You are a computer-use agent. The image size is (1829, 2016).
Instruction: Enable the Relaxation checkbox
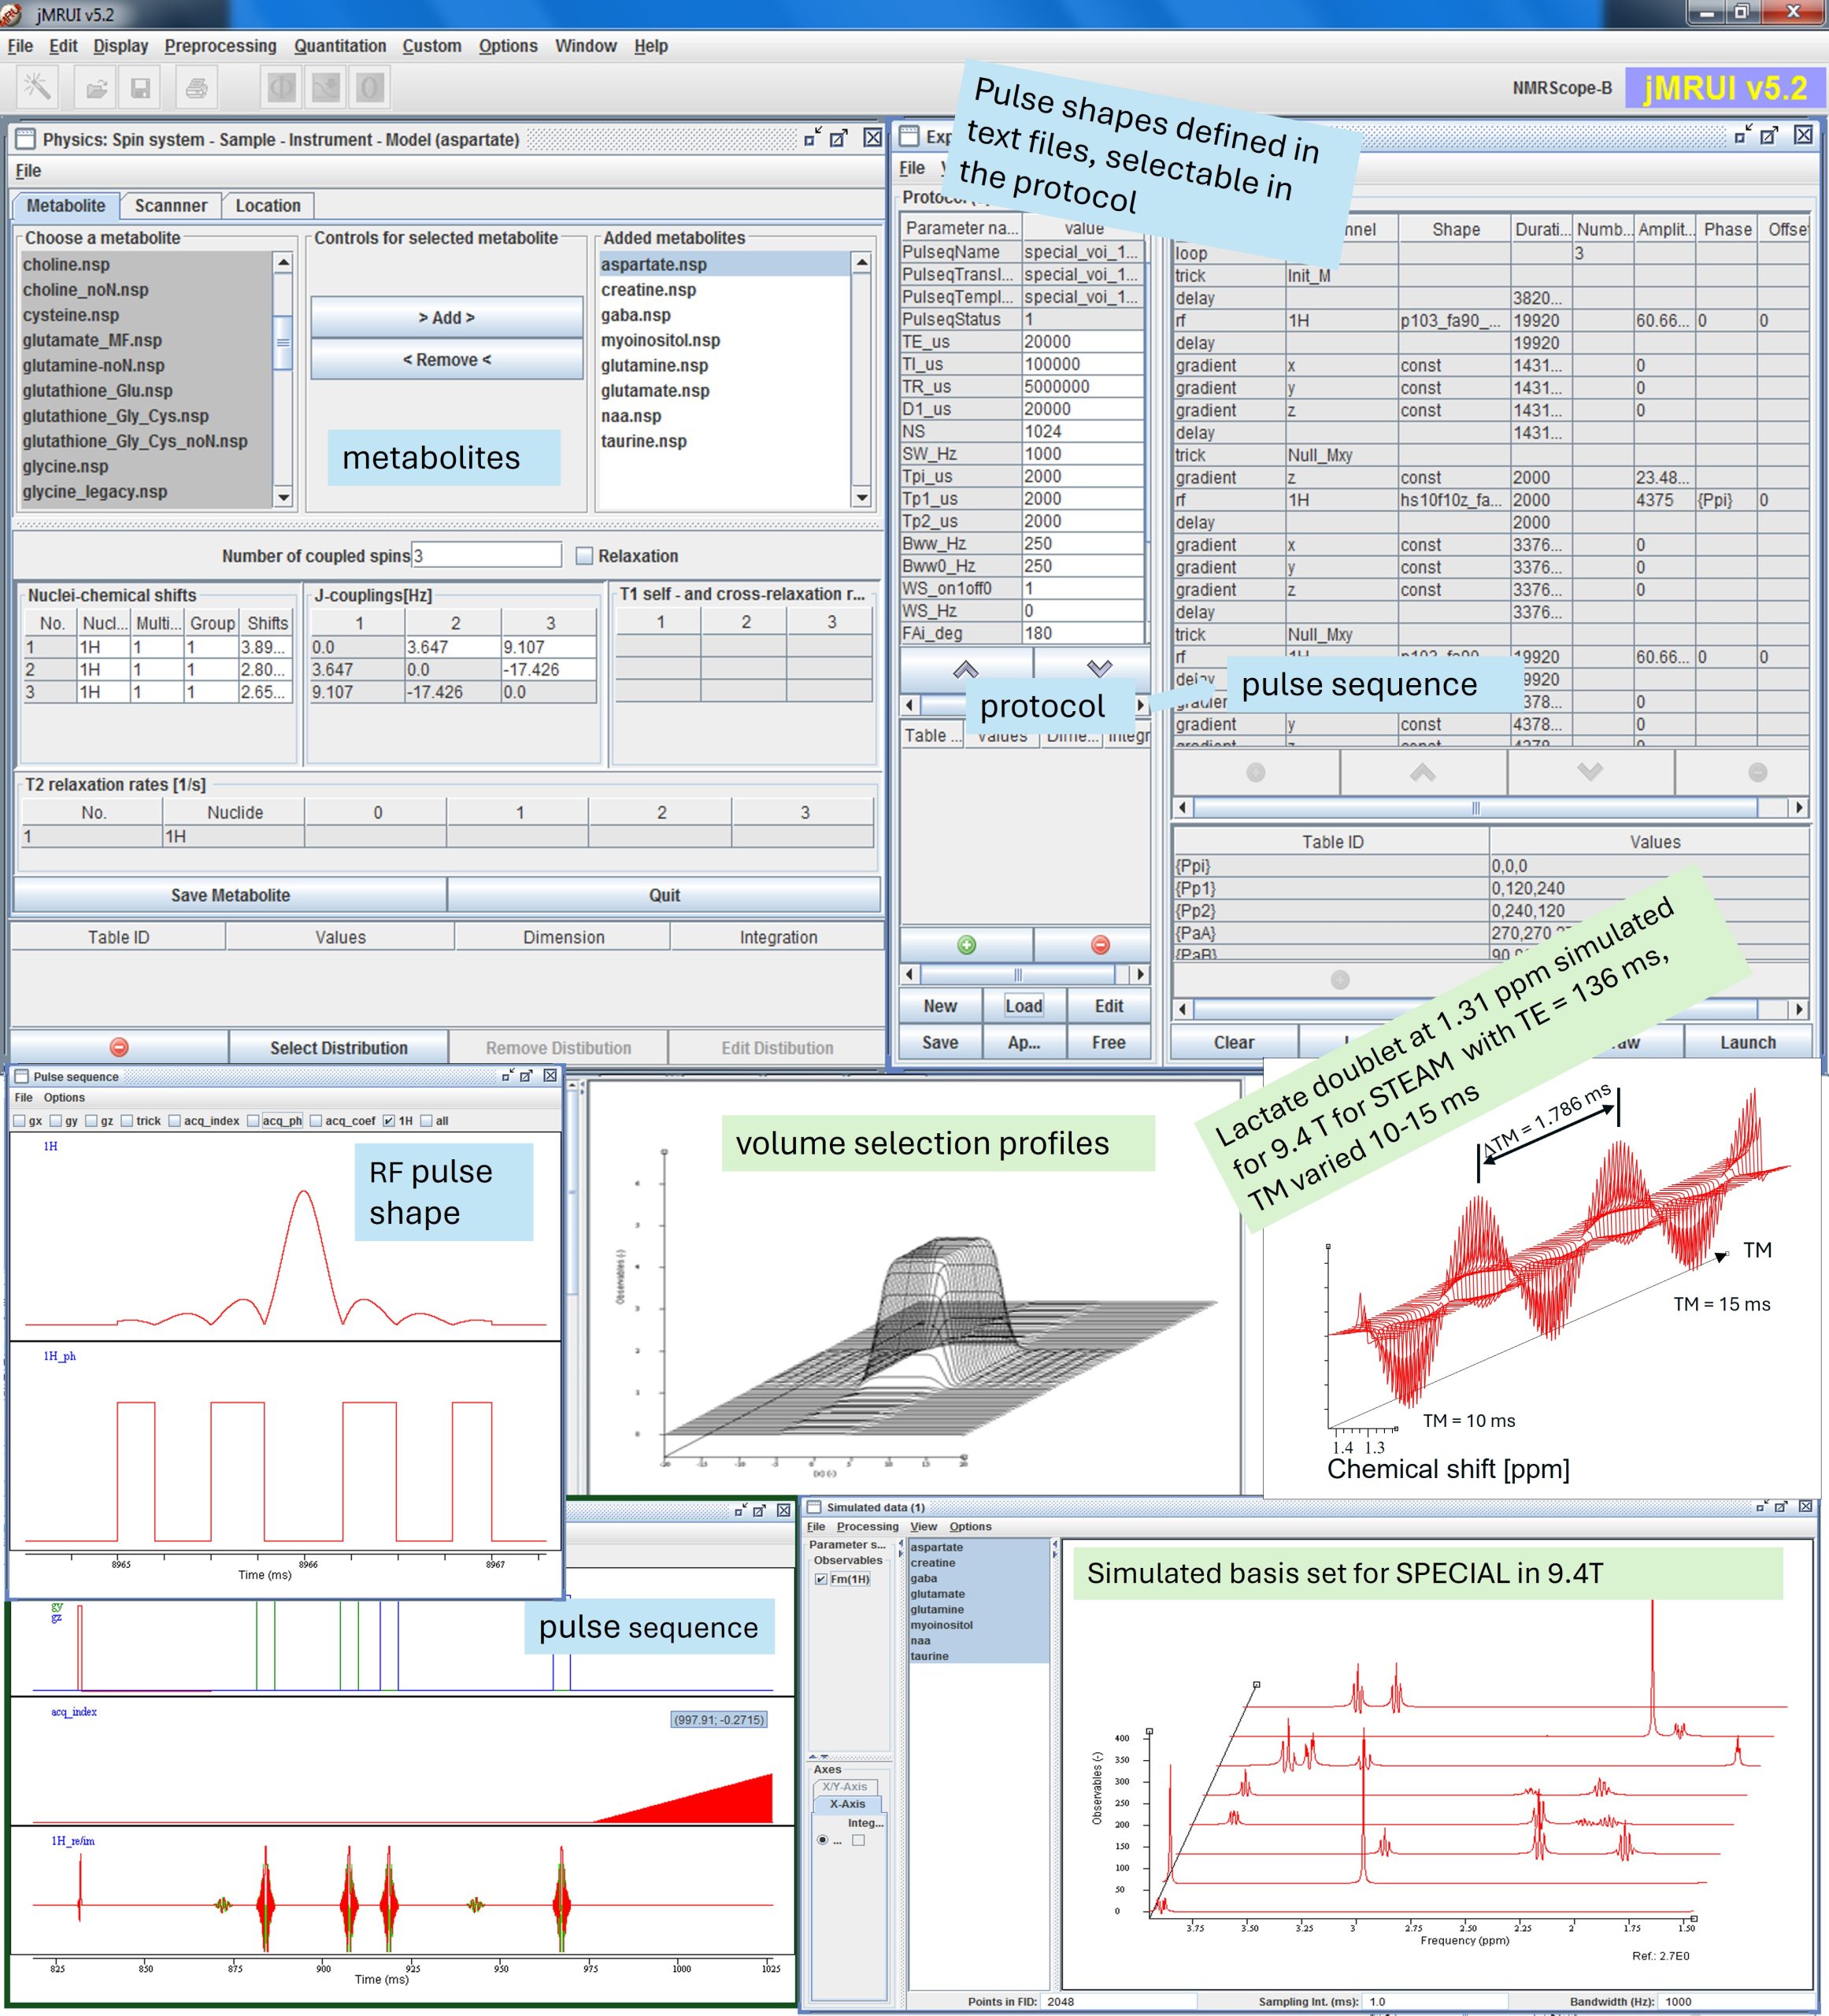(585, 556)
